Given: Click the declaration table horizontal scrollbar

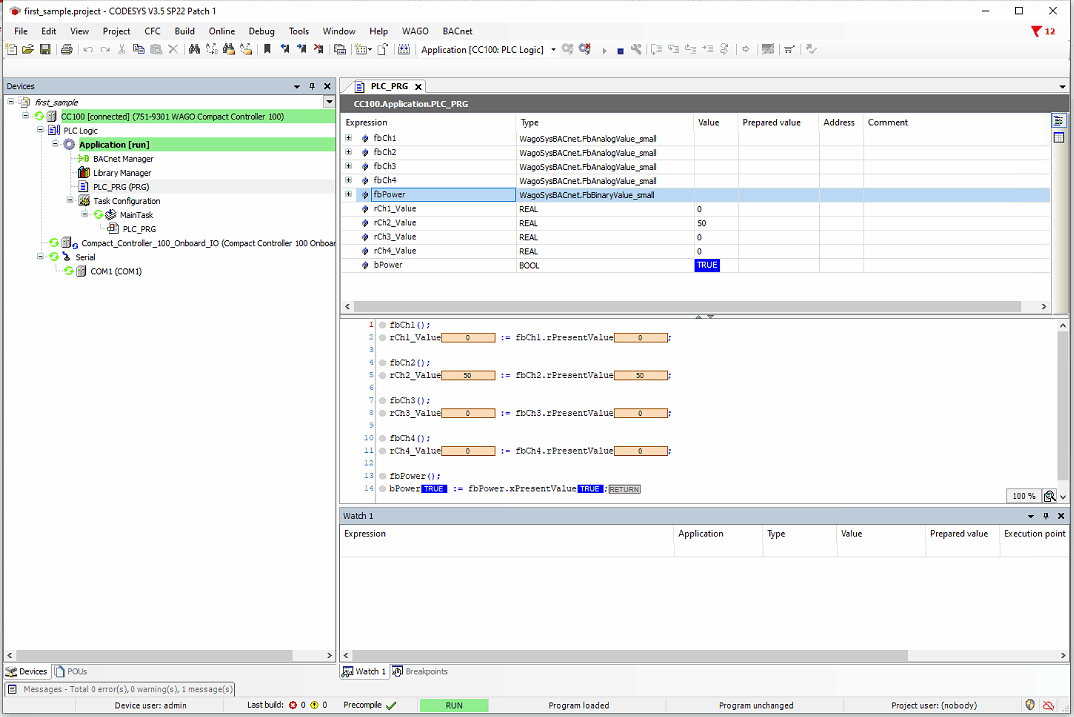Looking at the screenshot, I should [687, 306].
